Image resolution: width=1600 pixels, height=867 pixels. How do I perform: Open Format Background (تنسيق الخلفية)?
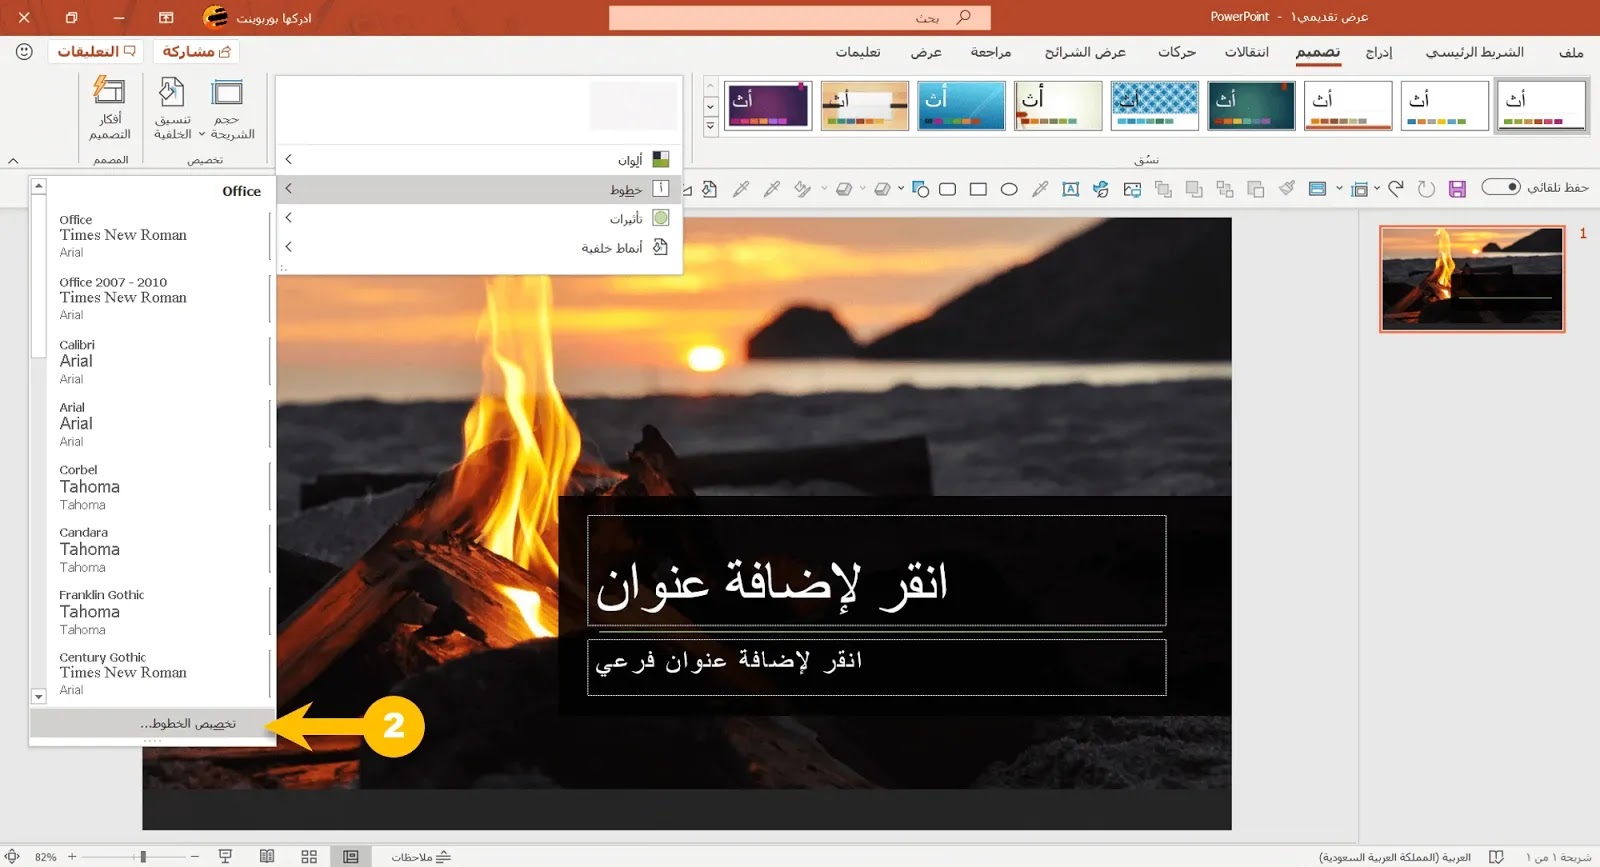click(x=172, y=109)
